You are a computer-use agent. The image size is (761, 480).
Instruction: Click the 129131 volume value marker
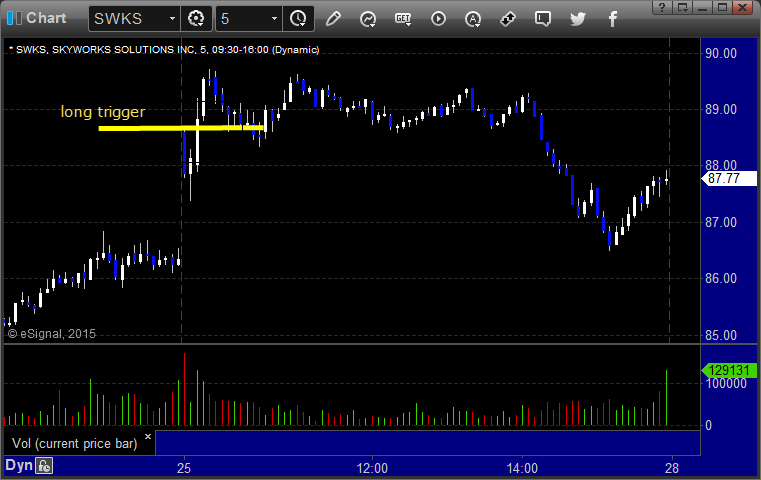click(x=729, y=370)
